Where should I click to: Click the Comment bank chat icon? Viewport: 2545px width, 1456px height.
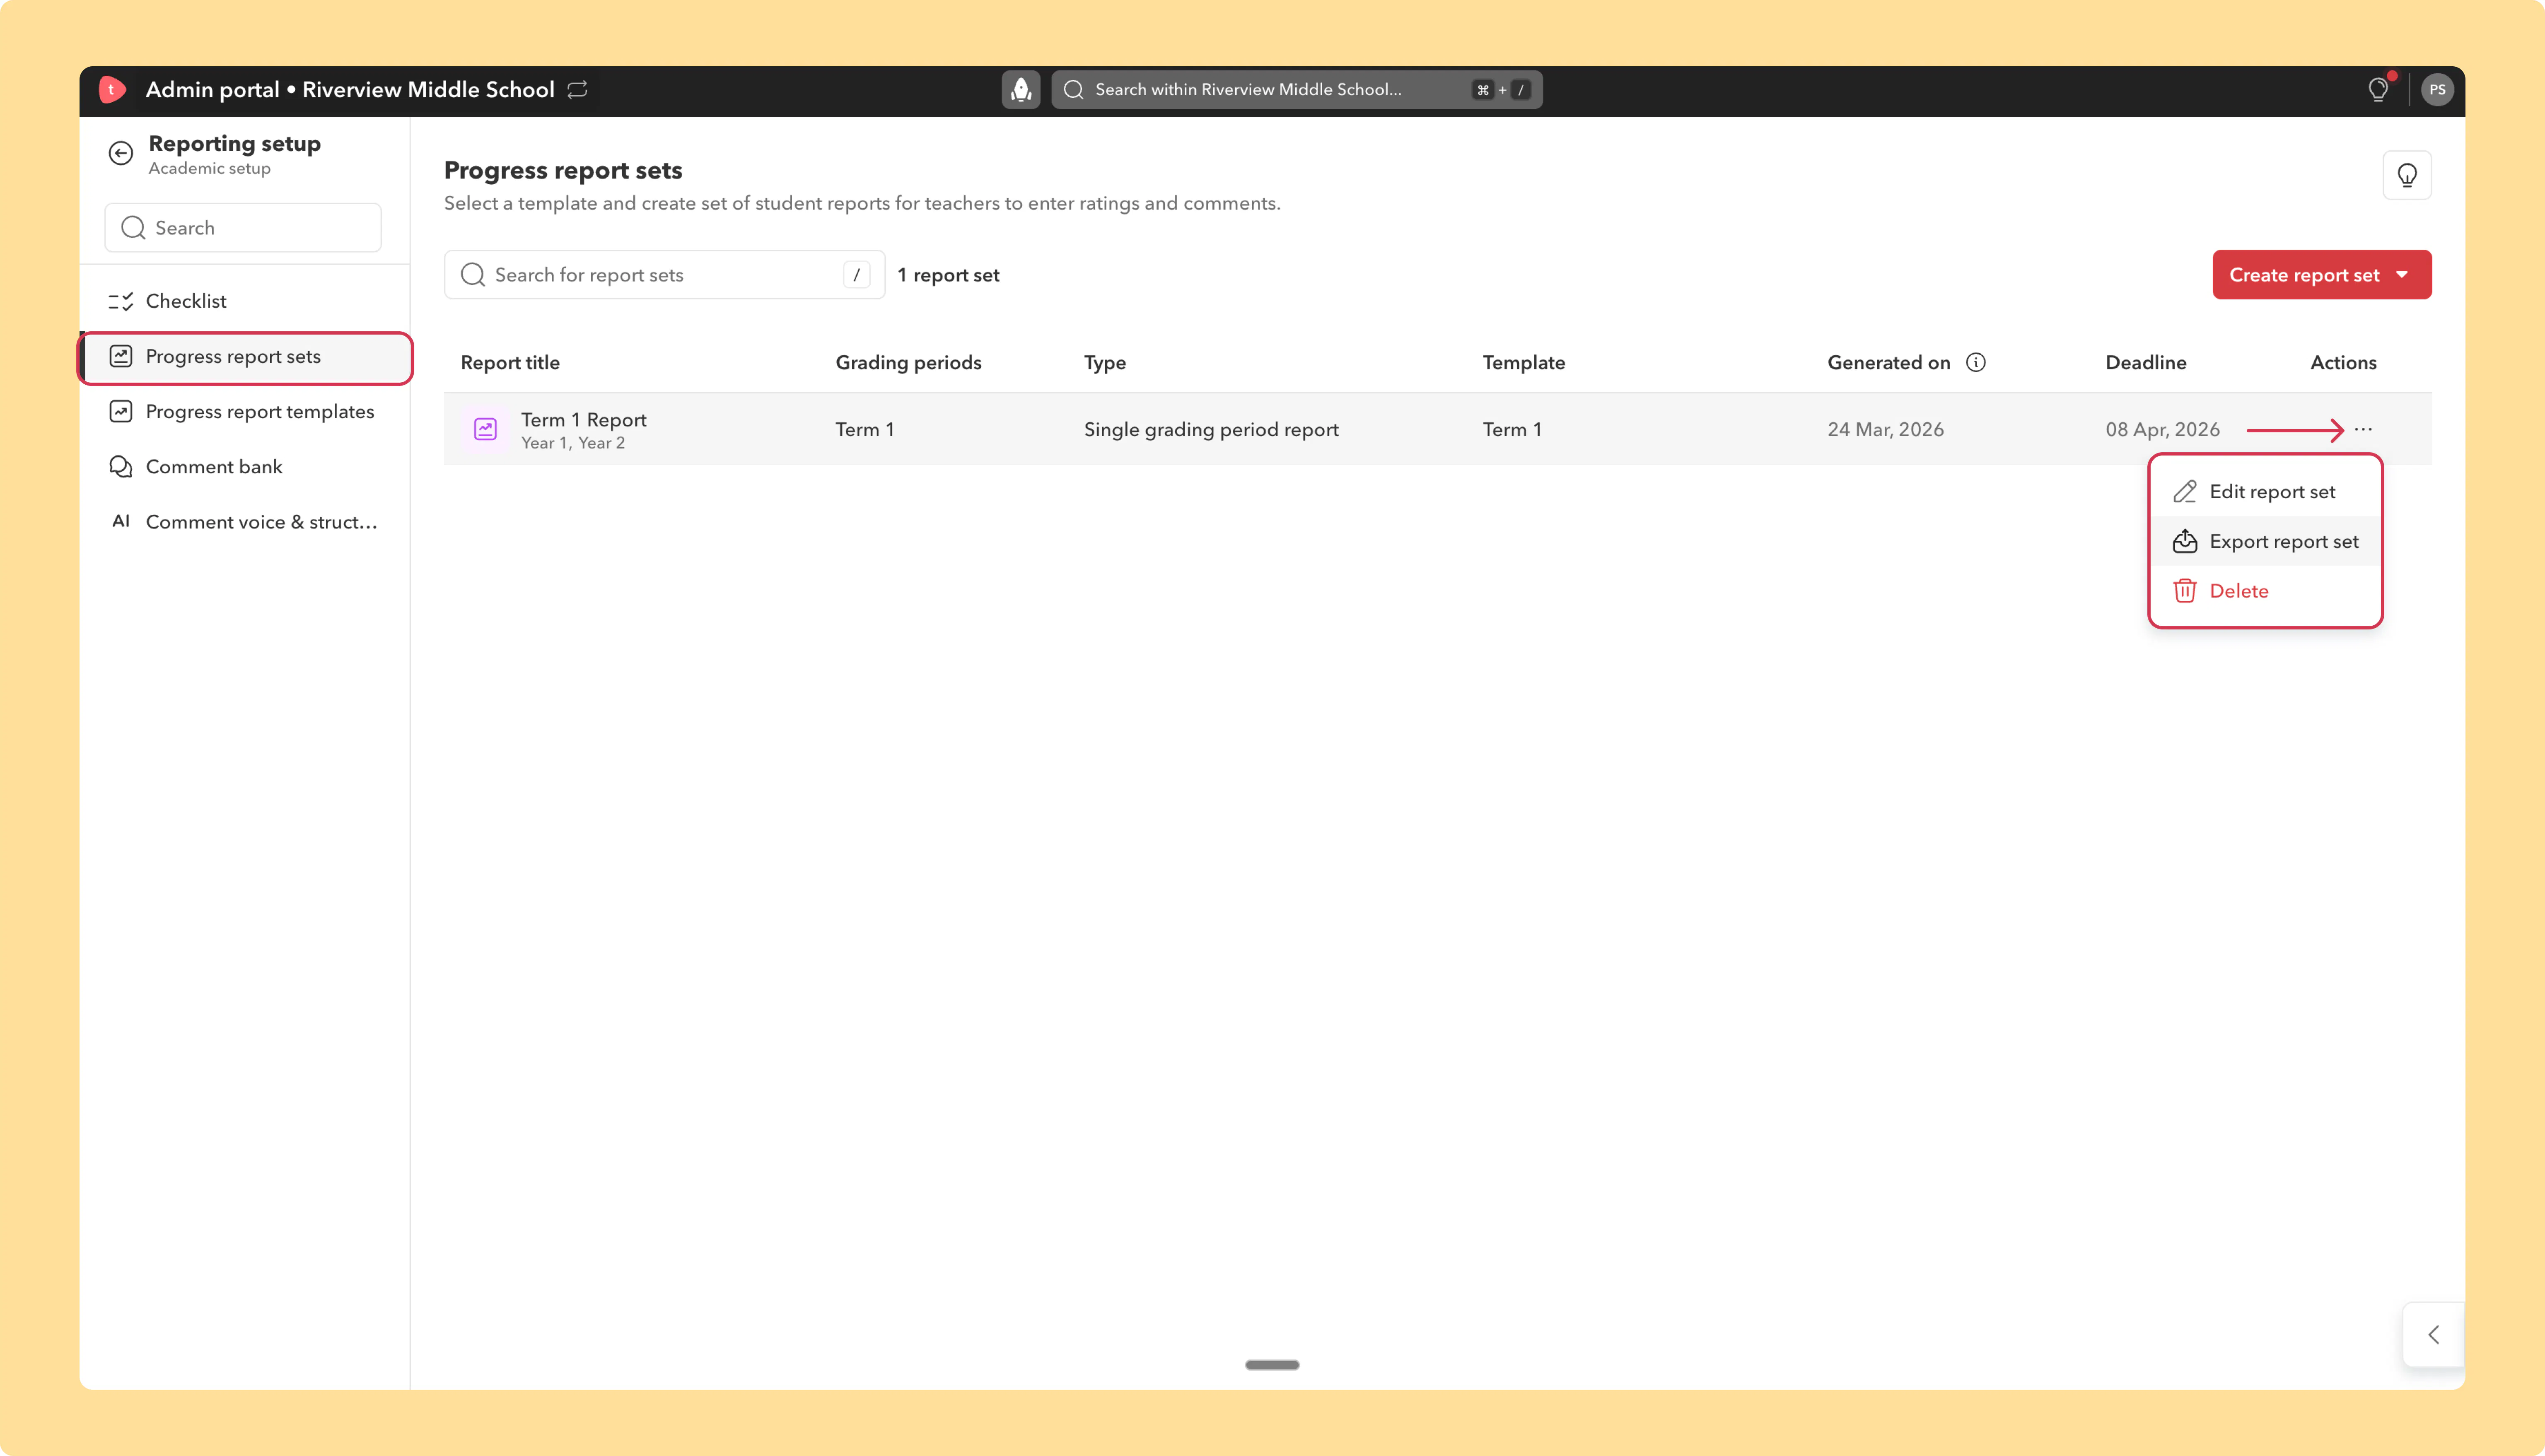[x=121, y=467]
